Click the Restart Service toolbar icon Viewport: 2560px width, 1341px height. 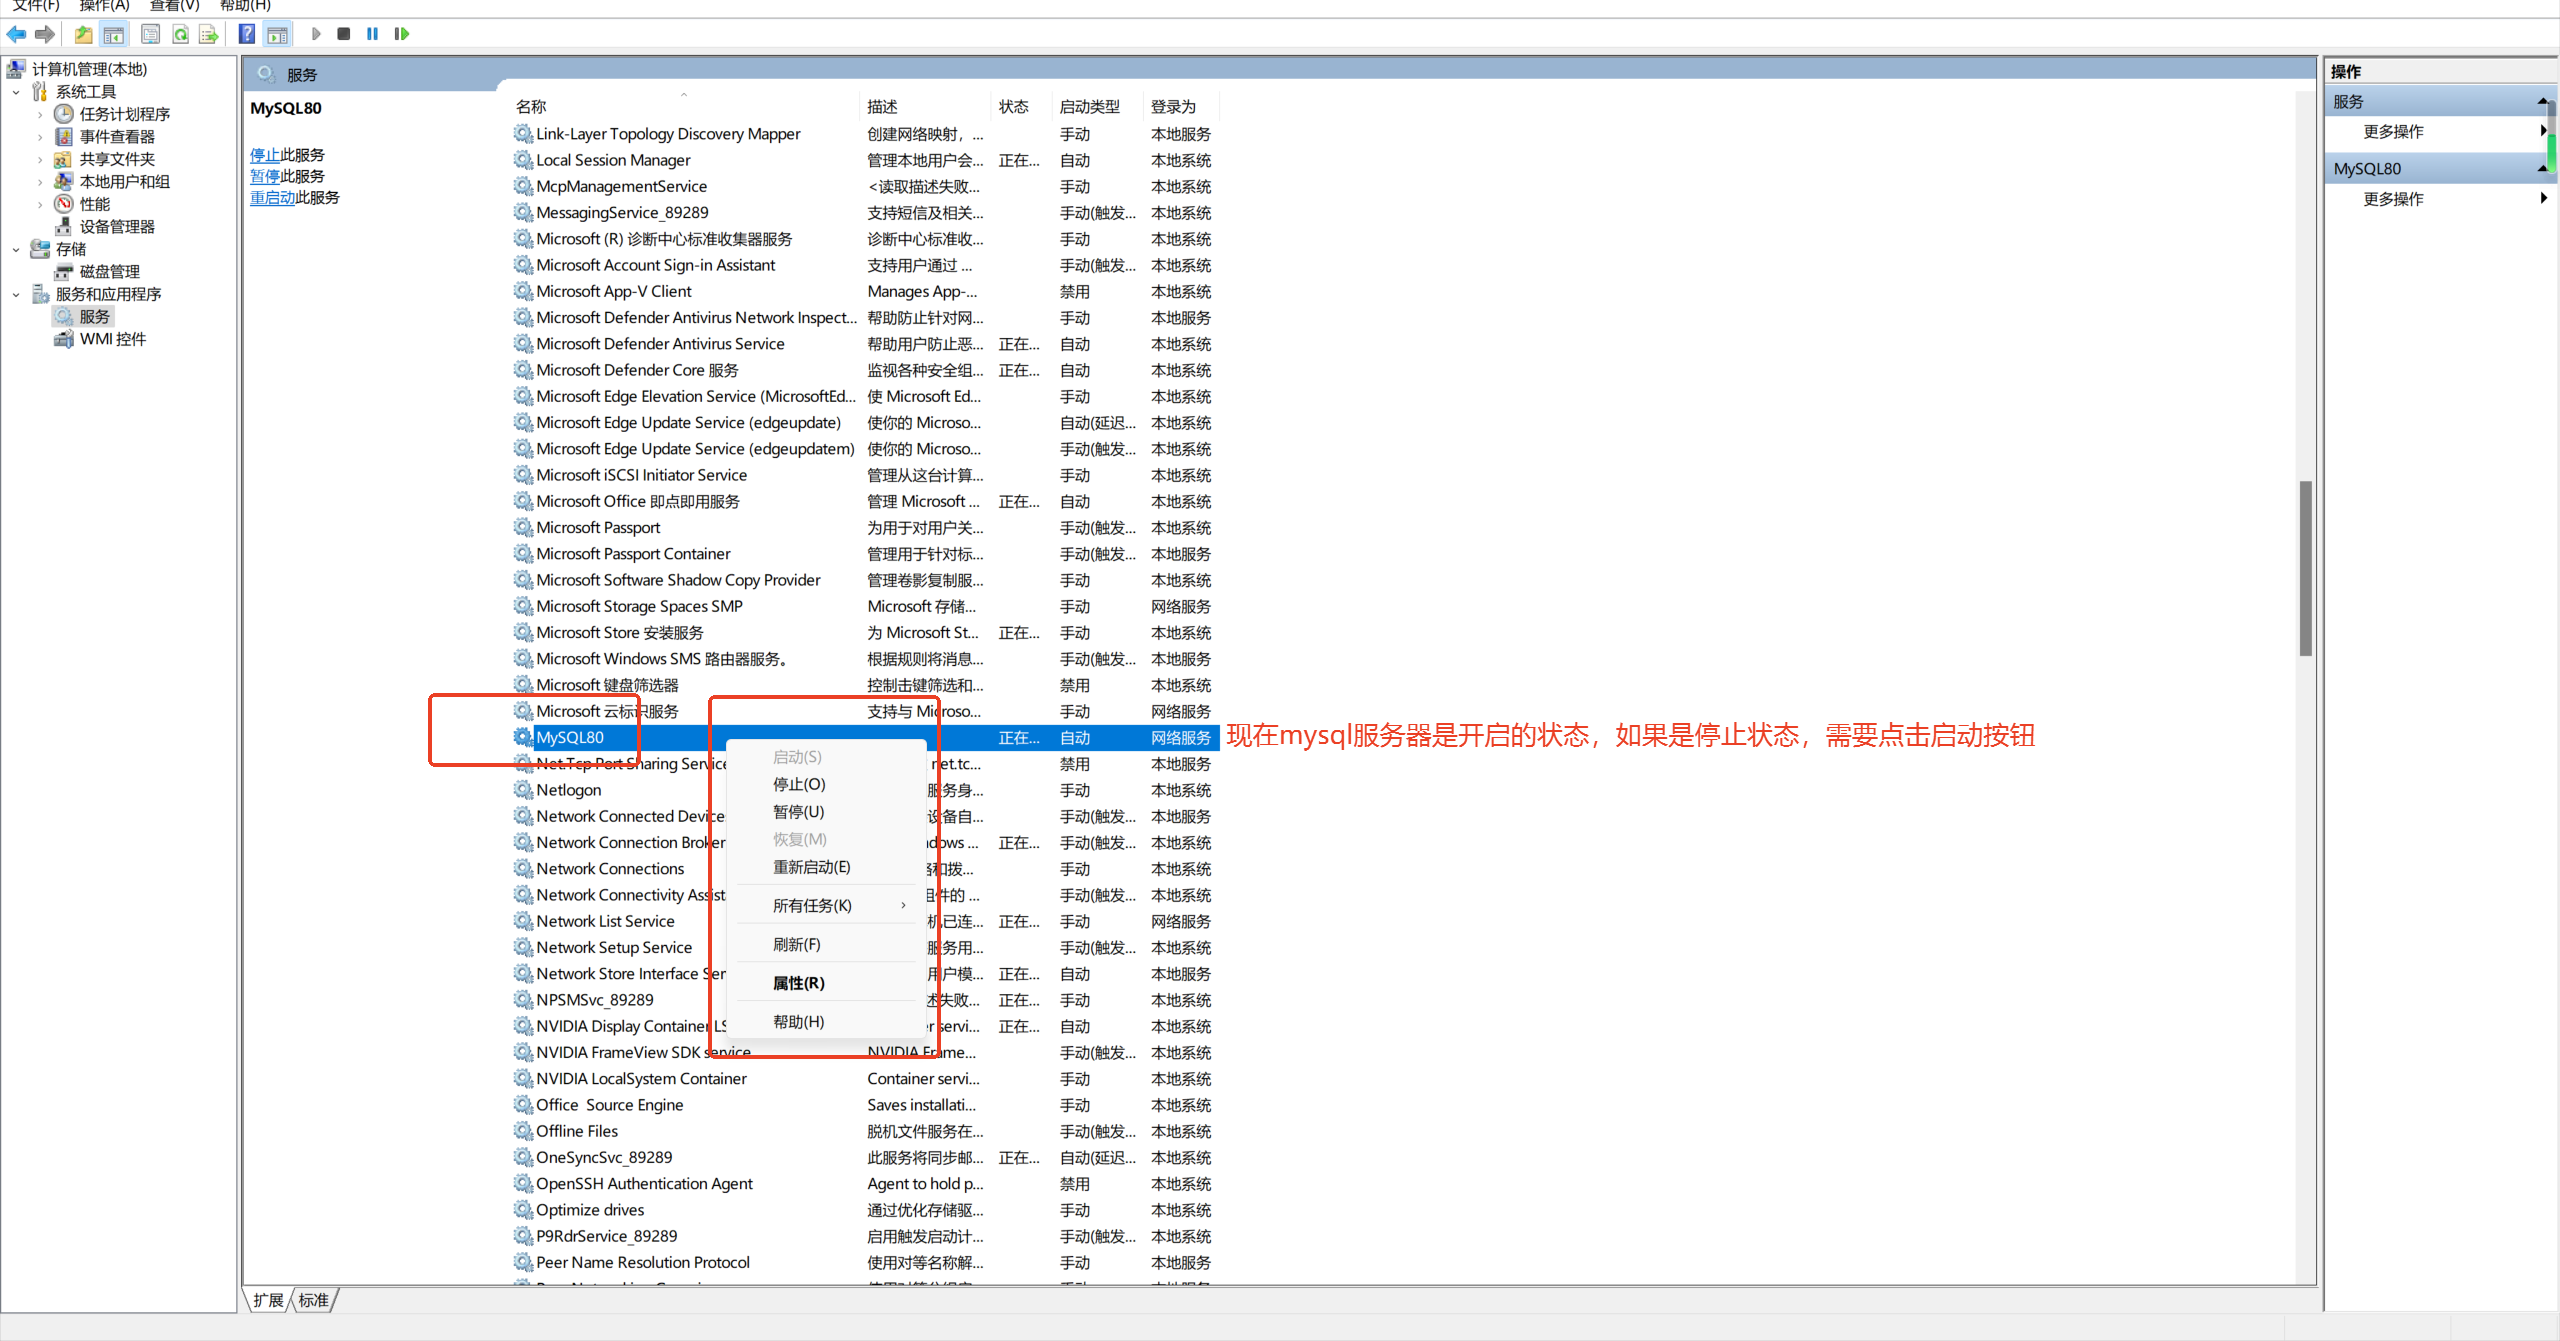pos(402,34)
